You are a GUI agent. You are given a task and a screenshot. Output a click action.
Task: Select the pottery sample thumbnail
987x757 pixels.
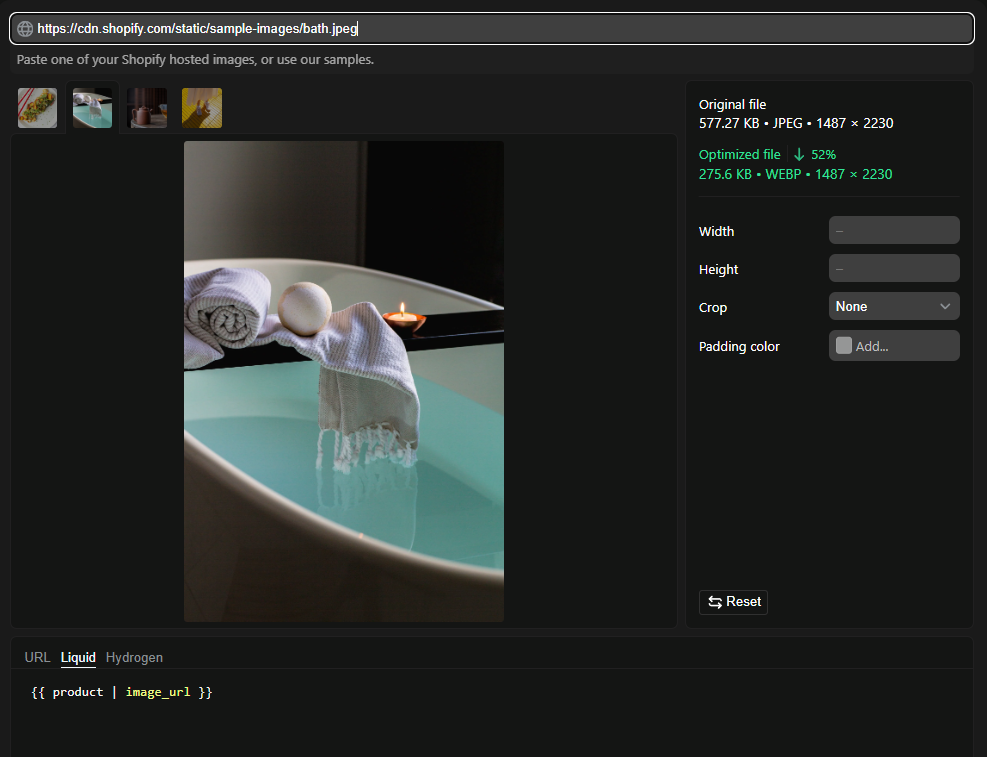click(147, 107)
